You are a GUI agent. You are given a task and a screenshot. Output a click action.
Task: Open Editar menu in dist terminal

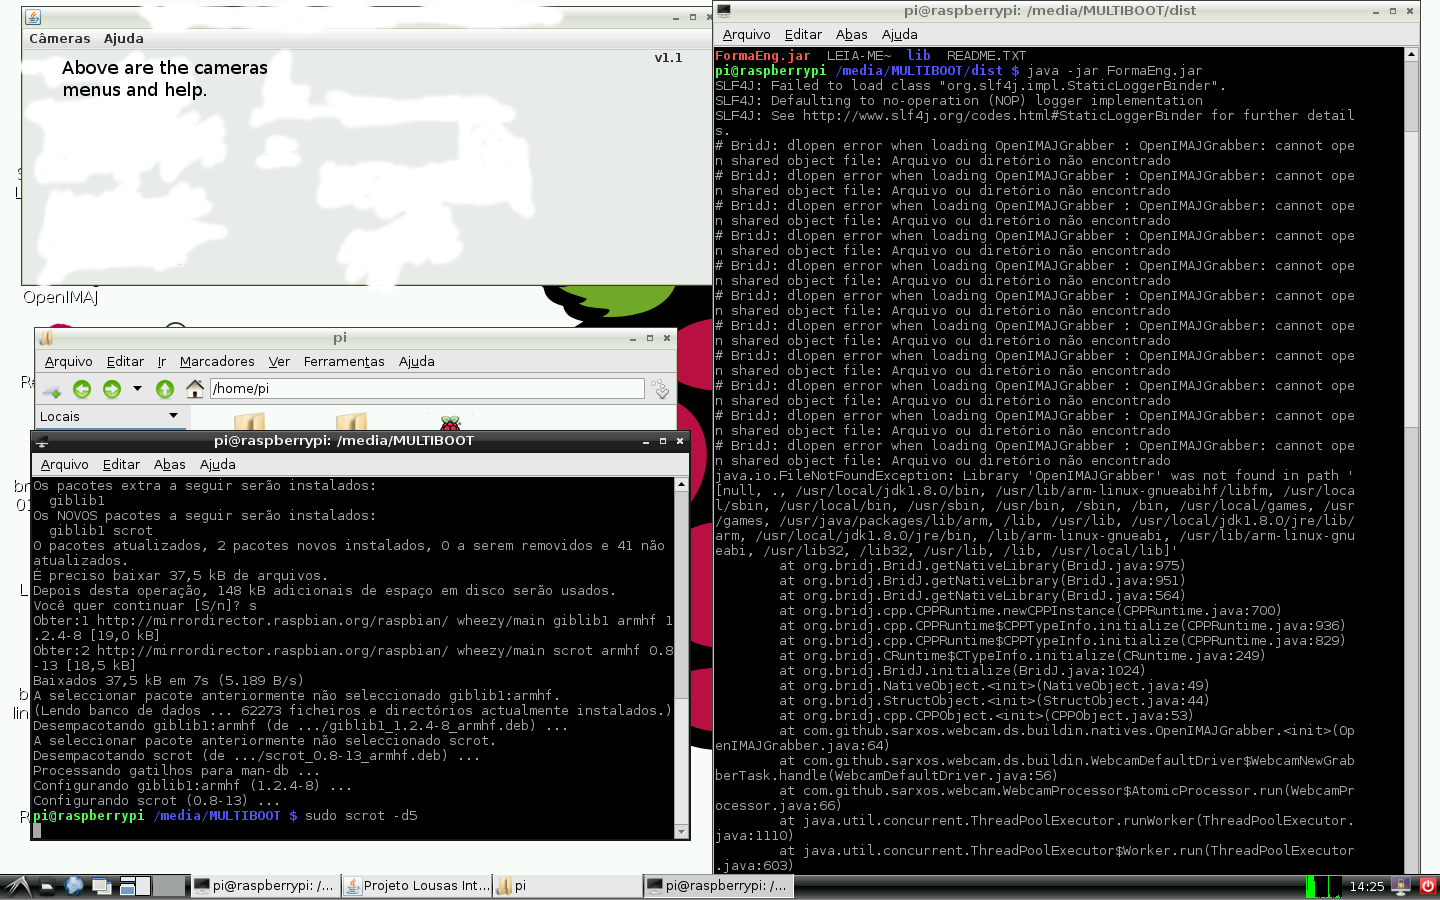803,34
